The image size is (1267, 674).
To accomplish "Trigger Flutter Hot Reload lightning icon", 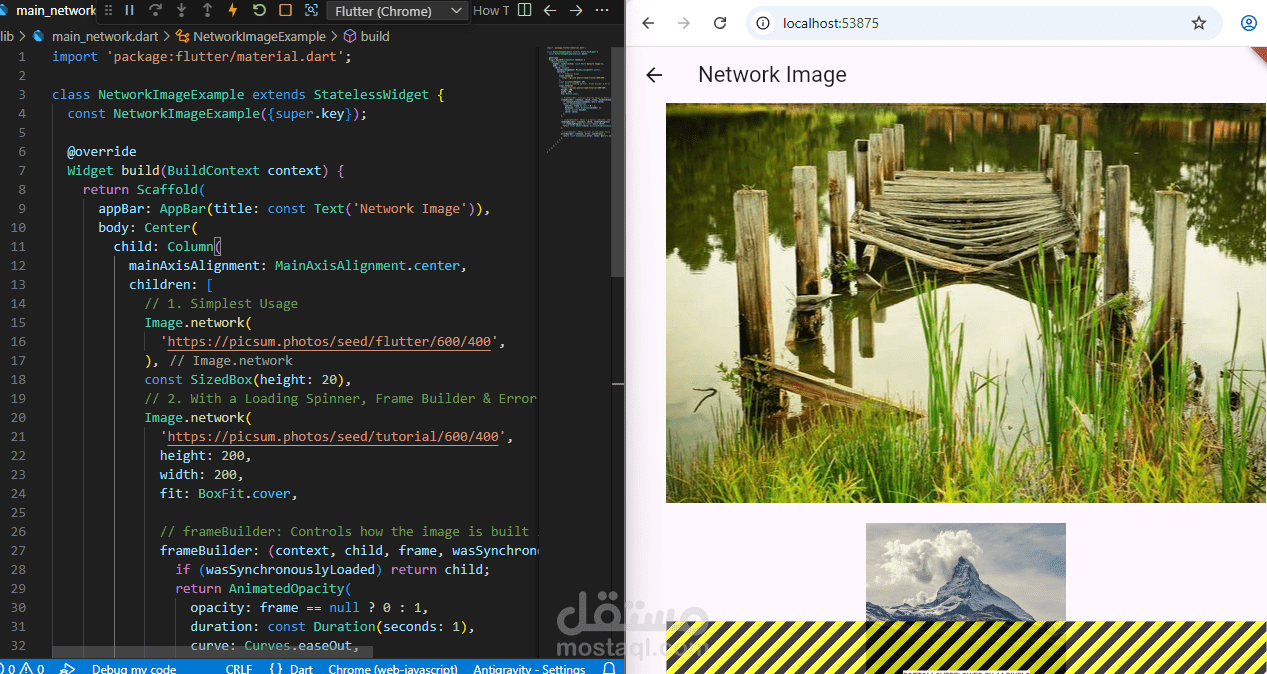I will (x=233, y=11).
